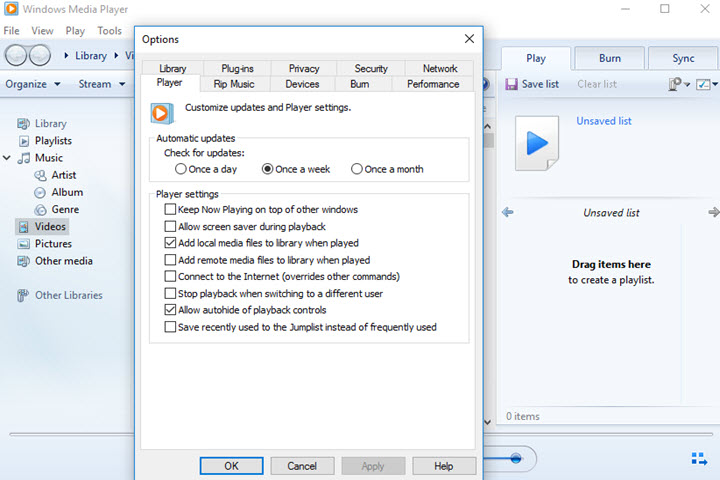Viewport: 720px width, 480px height.
Task: Click the back navigation arrow button
Action: [16, 56]
